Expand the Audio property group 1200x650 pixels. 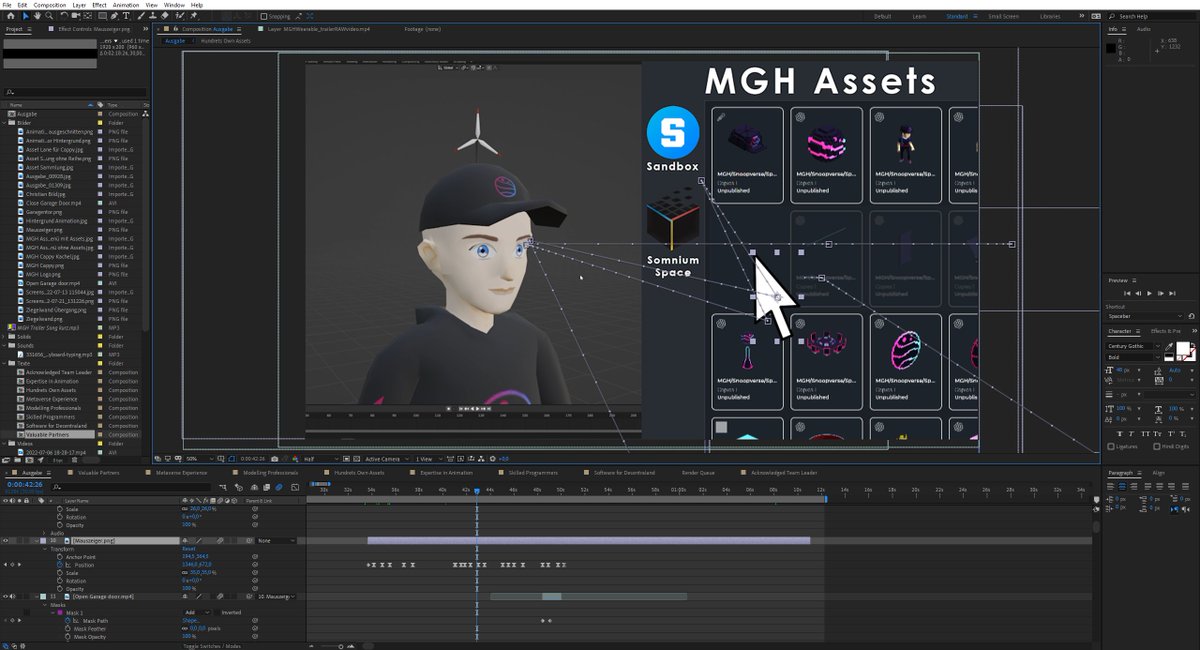(44, 533)
